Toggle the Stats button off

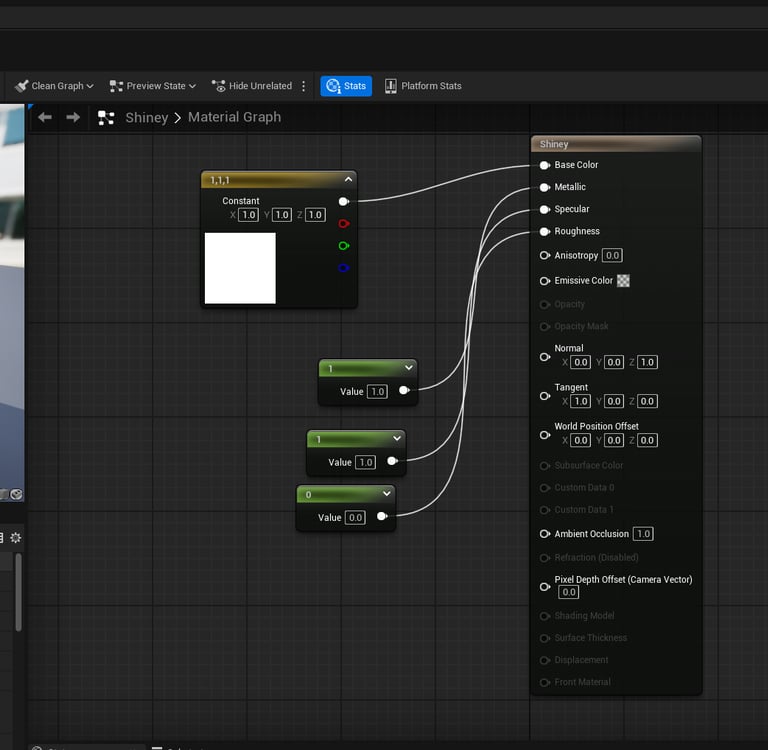[346, 86]
